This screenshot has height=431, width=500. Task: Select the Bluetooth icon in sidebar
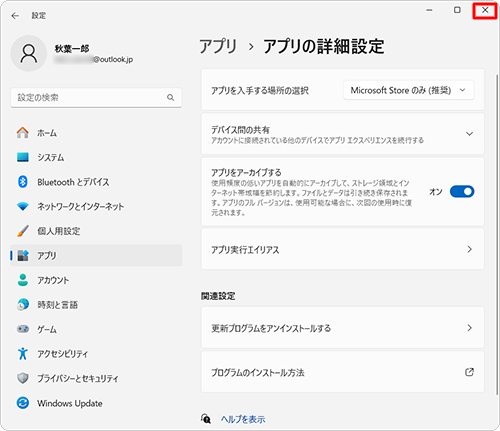[x=23, y=182]
